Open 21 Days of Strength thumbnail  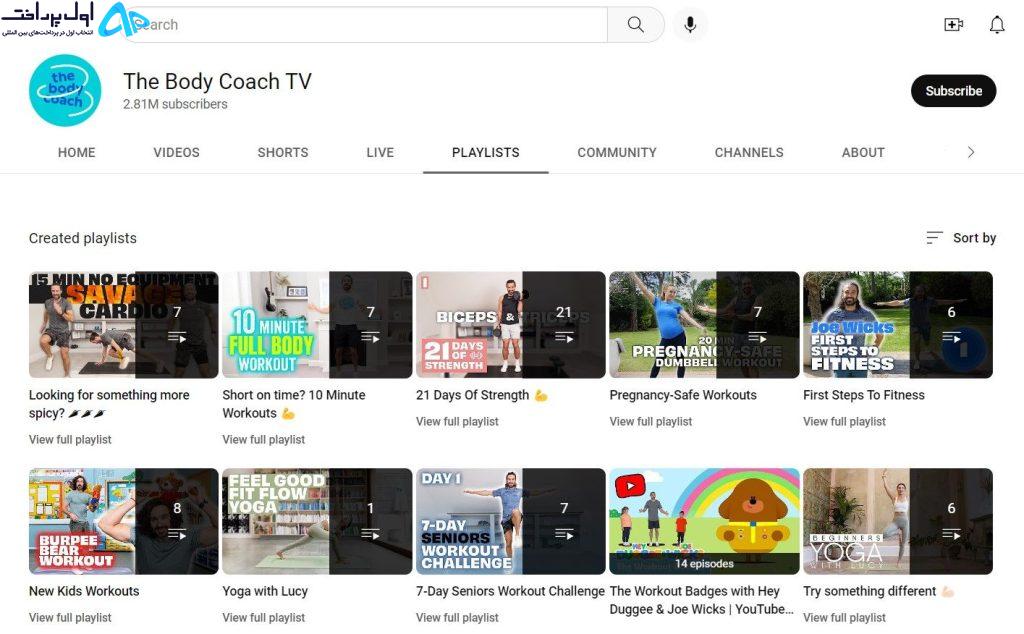(x=511, y=325)
